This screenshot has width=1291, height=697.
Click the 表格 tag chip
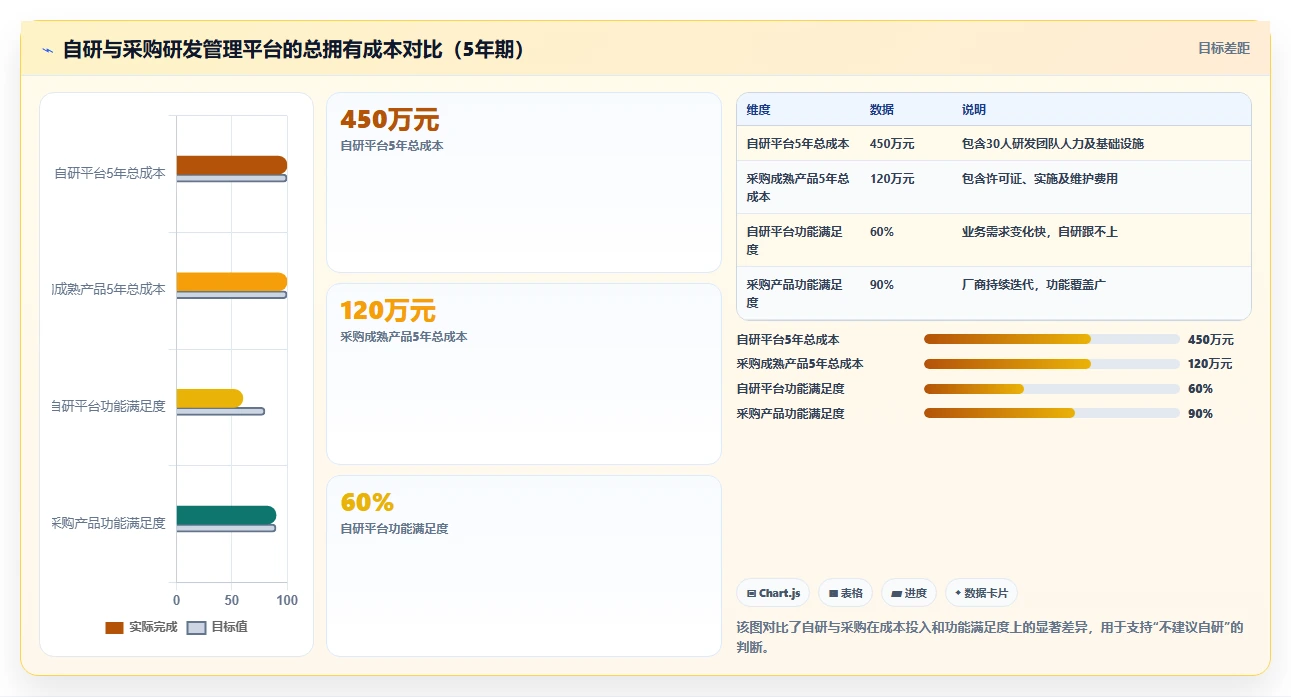coord(845,593)
